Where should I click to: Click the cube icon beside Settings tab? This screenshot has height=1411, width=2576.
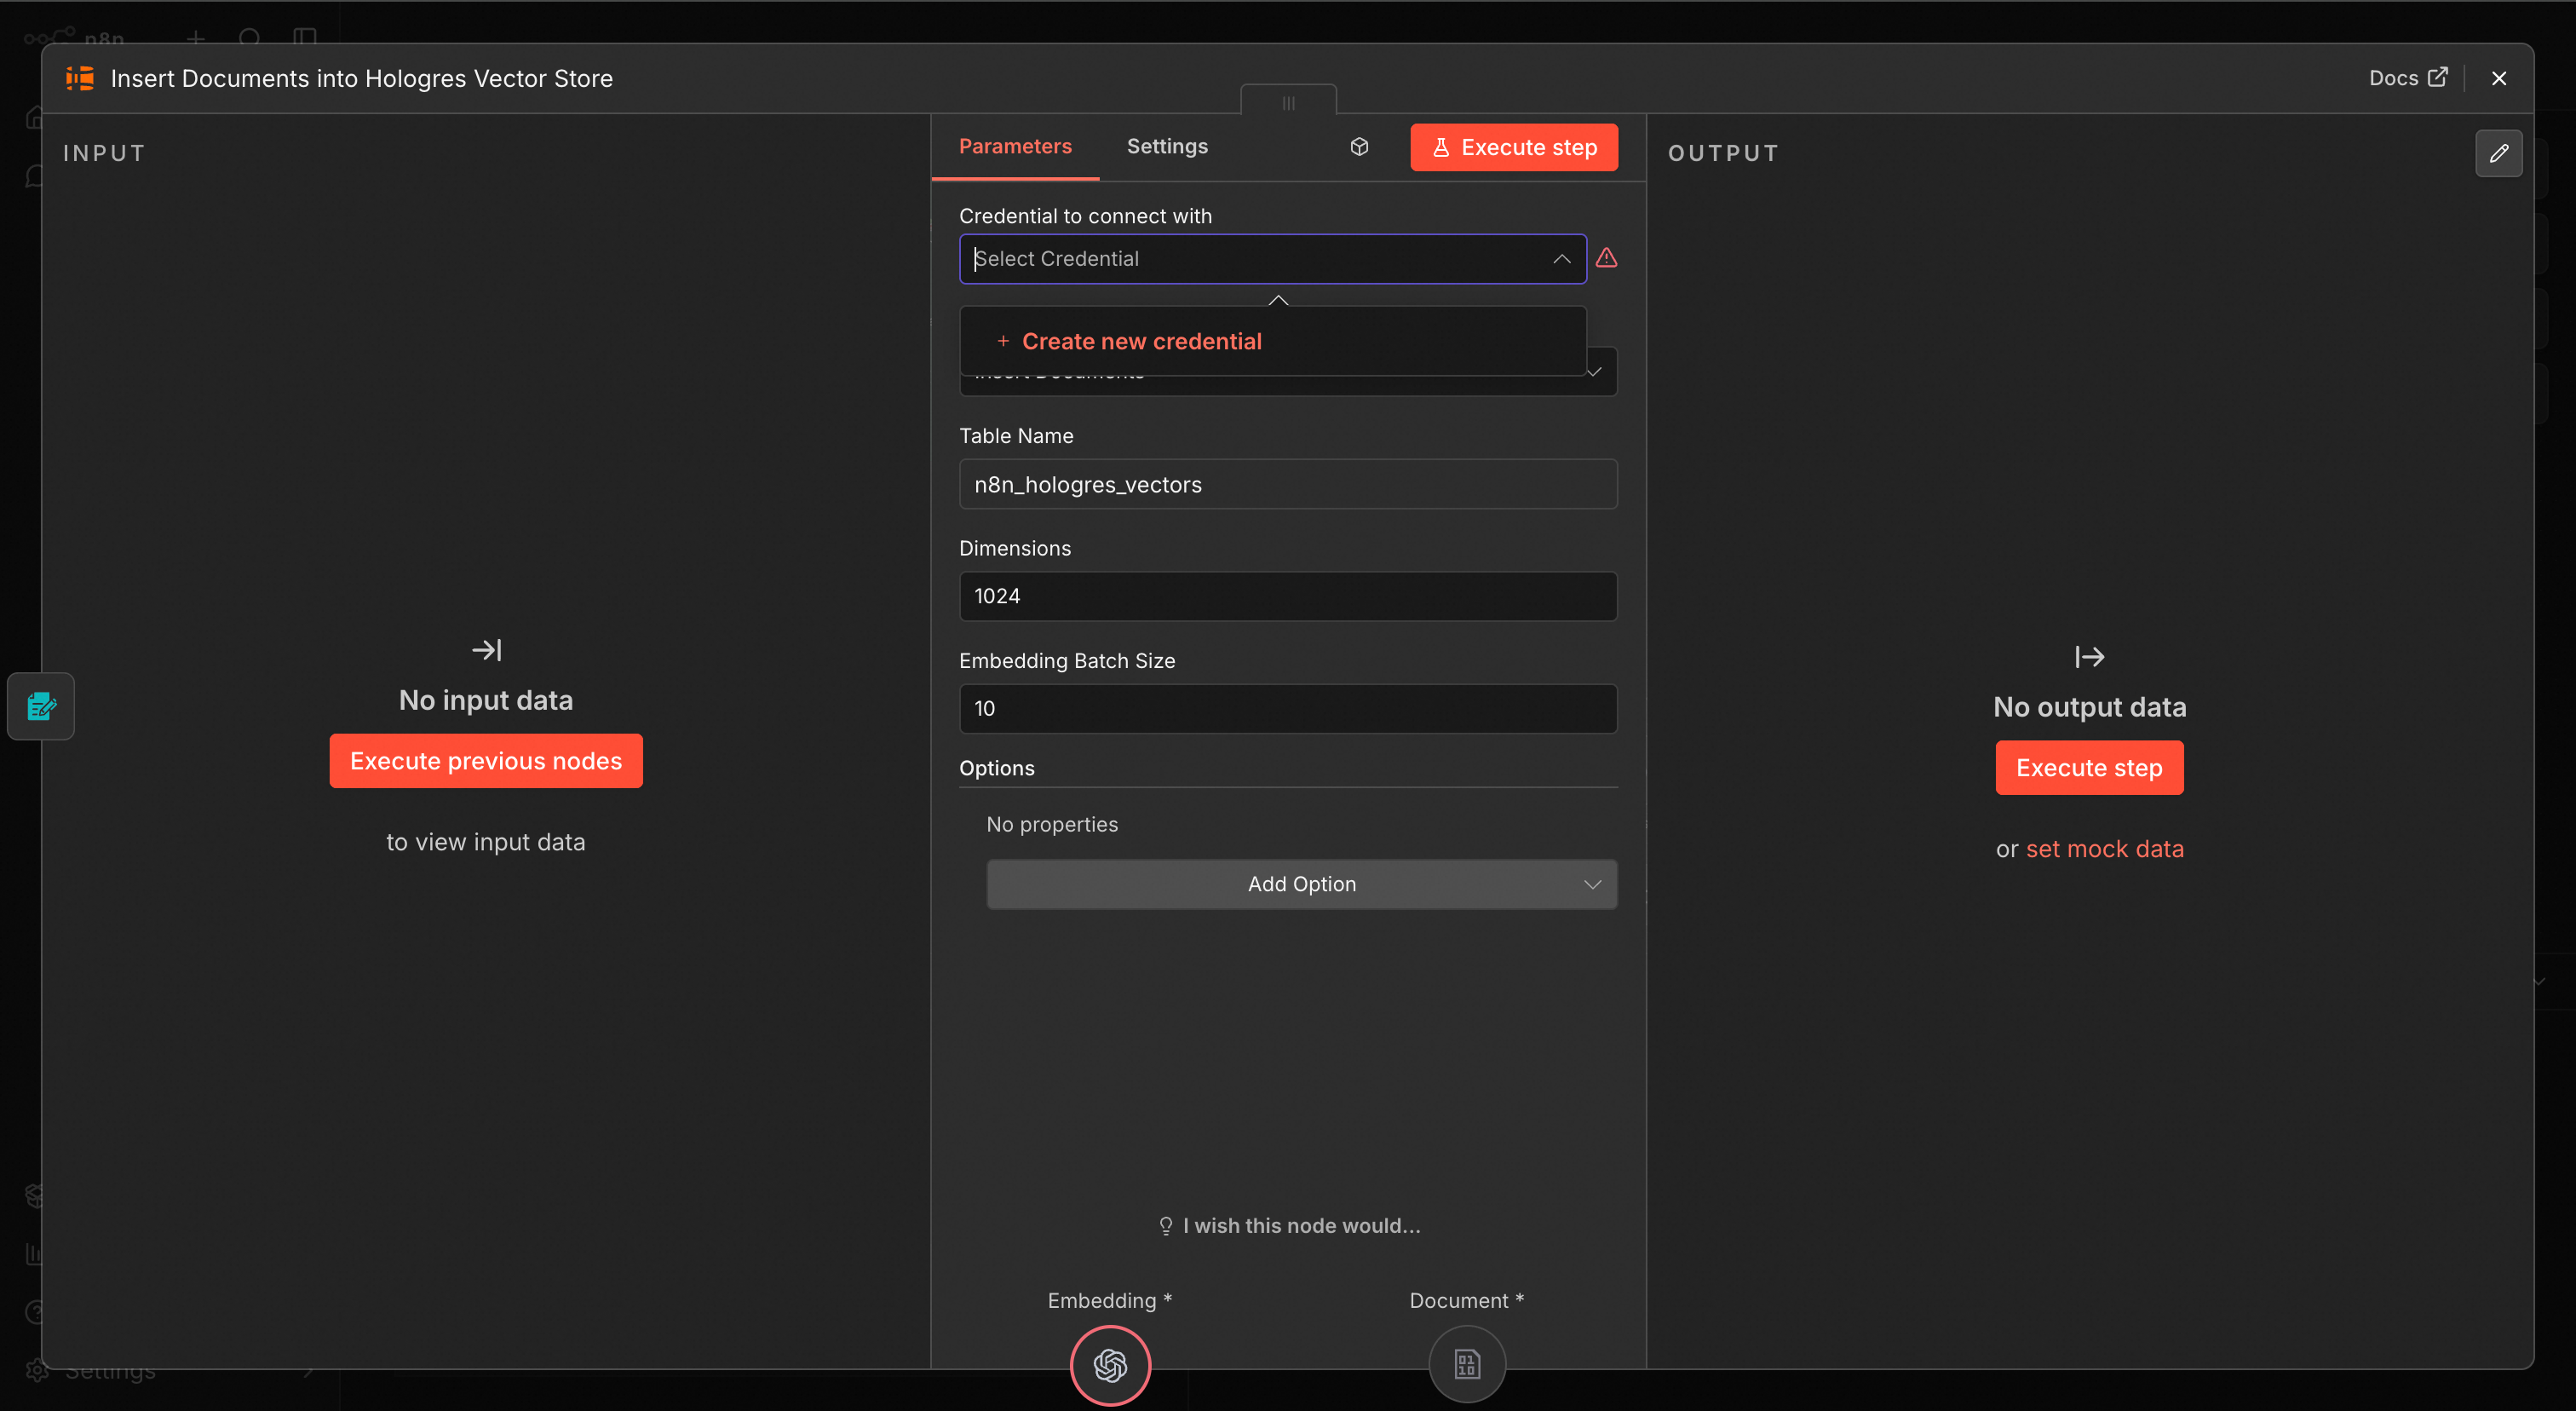point(1359,147)
